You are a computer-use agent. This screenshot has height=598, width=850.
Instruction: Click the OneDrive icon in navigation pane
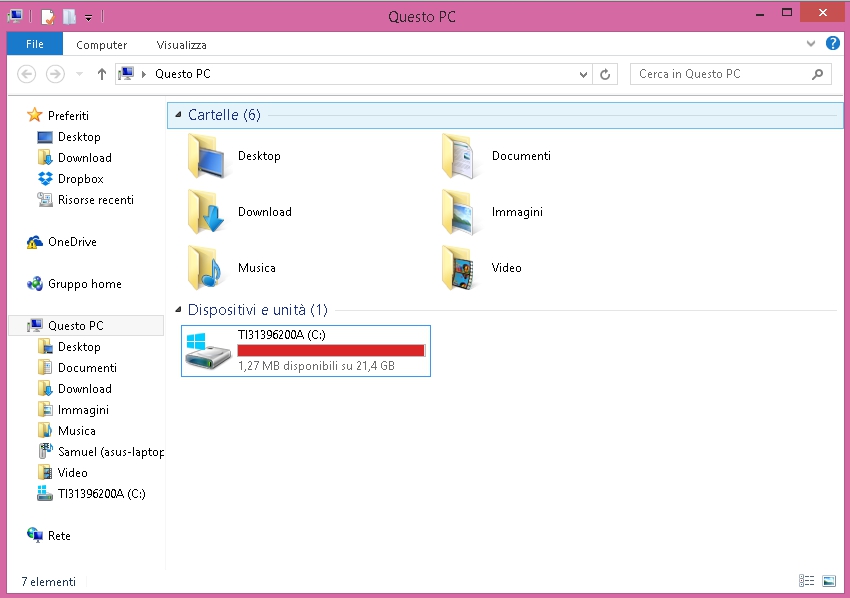click(35, 242)
